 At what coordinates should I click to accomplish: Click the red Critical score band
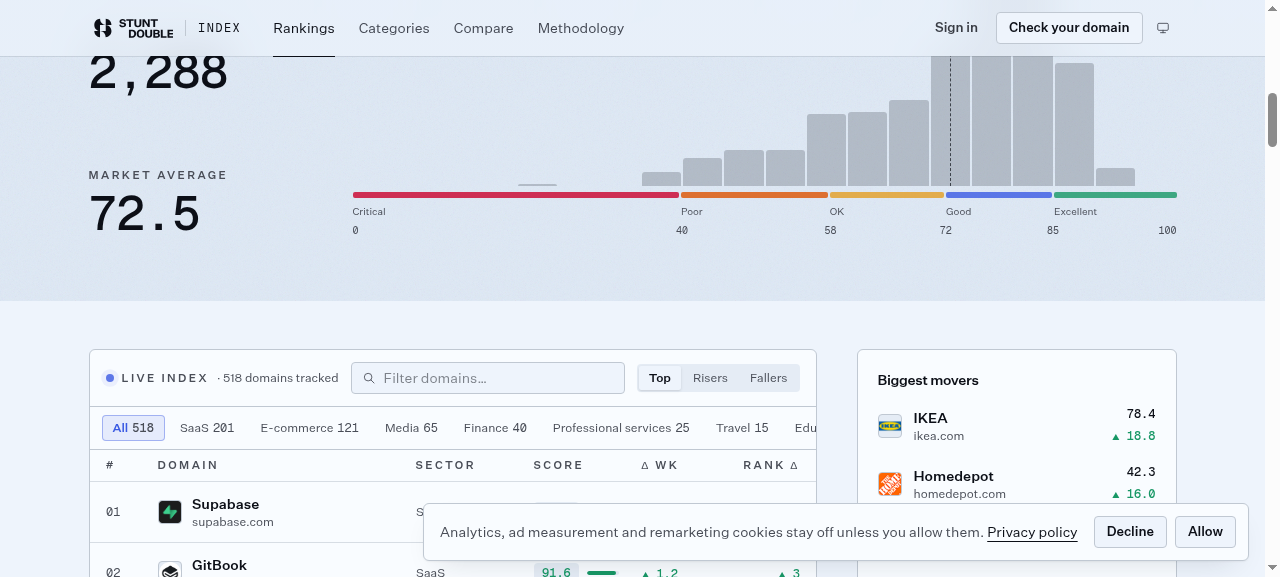click(x=516, y=195)
